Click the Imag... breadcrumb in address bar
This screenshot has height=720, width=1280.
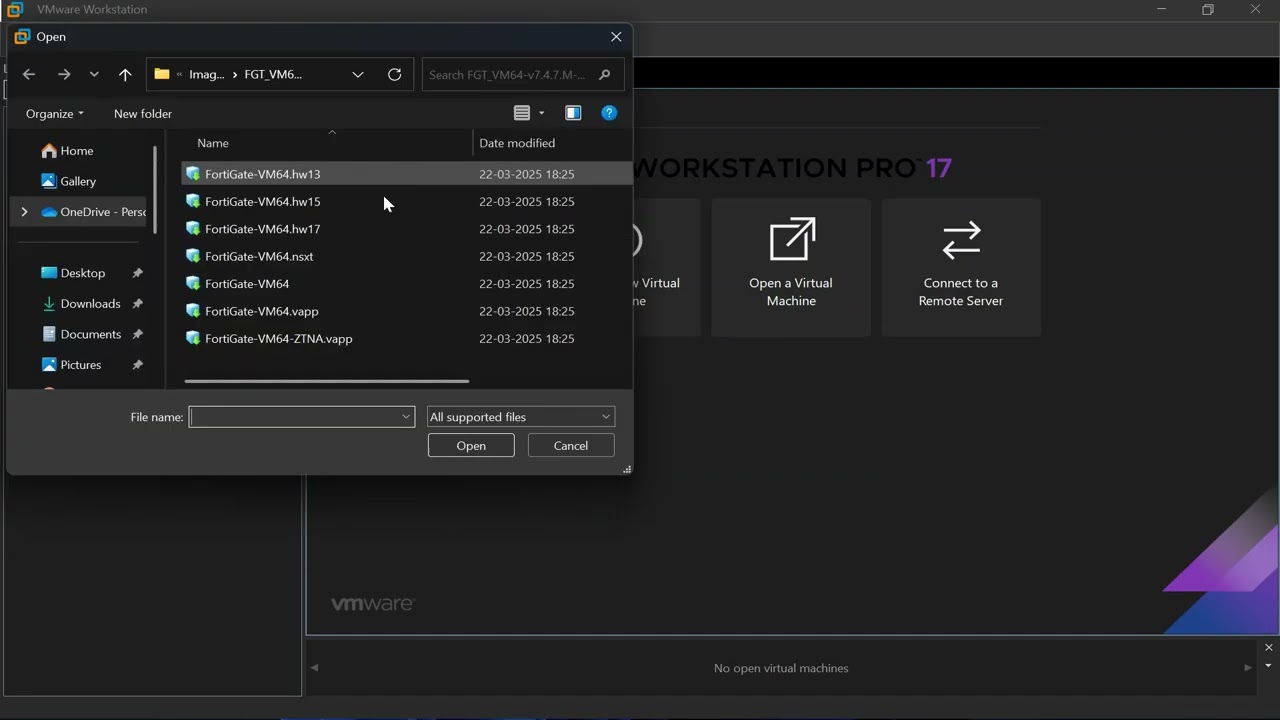(x=207, y=74)
